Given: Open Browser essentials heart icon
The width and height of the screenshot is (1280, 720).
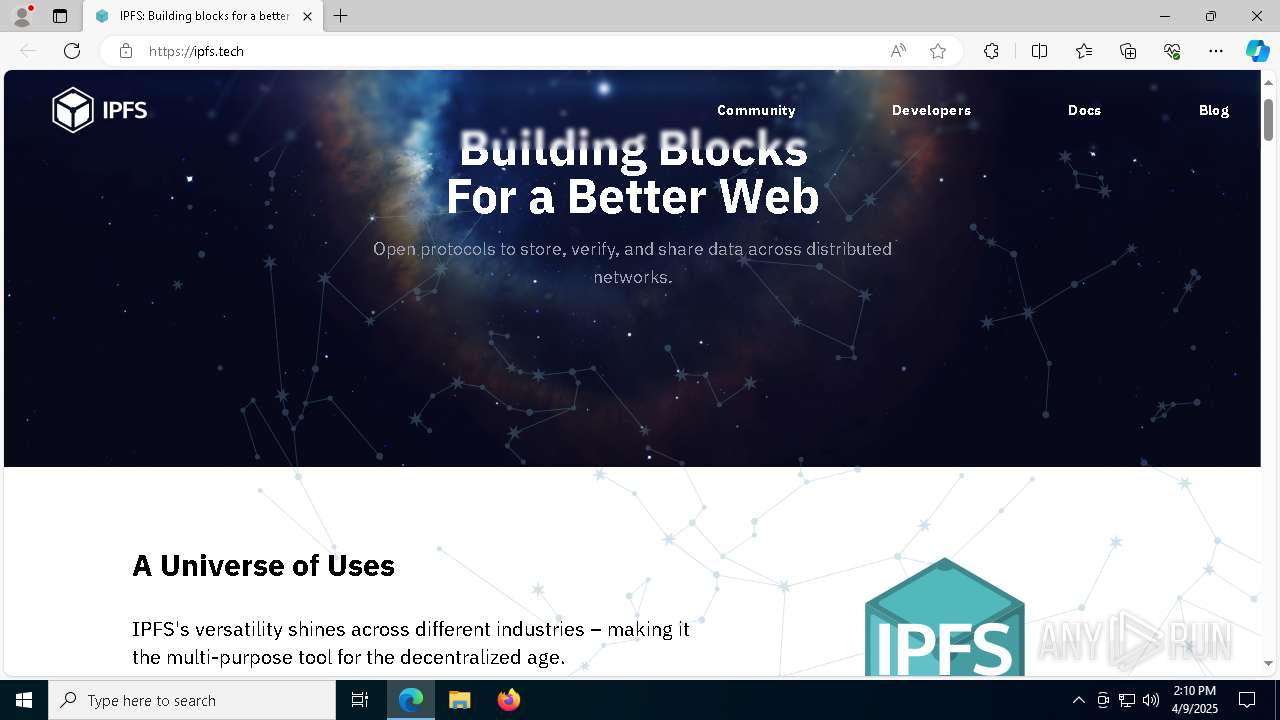Looking at the screenshot, I should pyautogui.click(x=1172, y=51).
